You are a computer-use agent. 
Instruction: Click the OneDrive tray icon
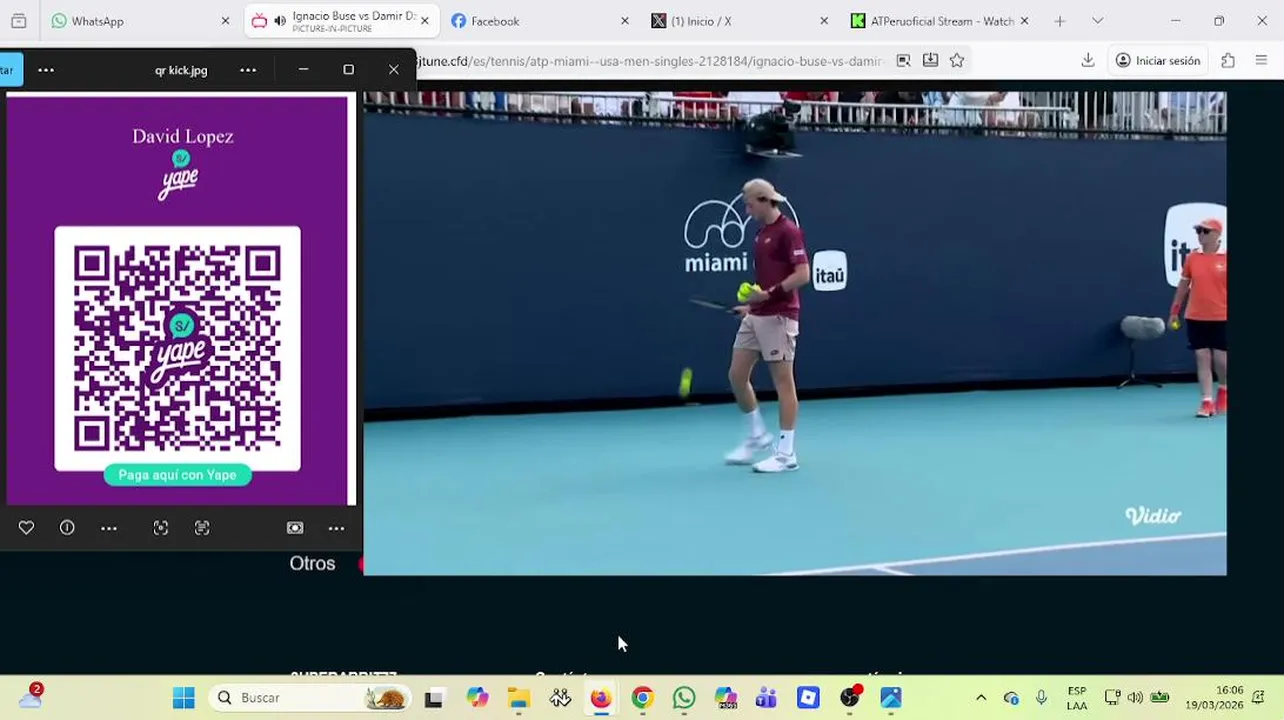pyautogui.click(x=1011, y=698)
